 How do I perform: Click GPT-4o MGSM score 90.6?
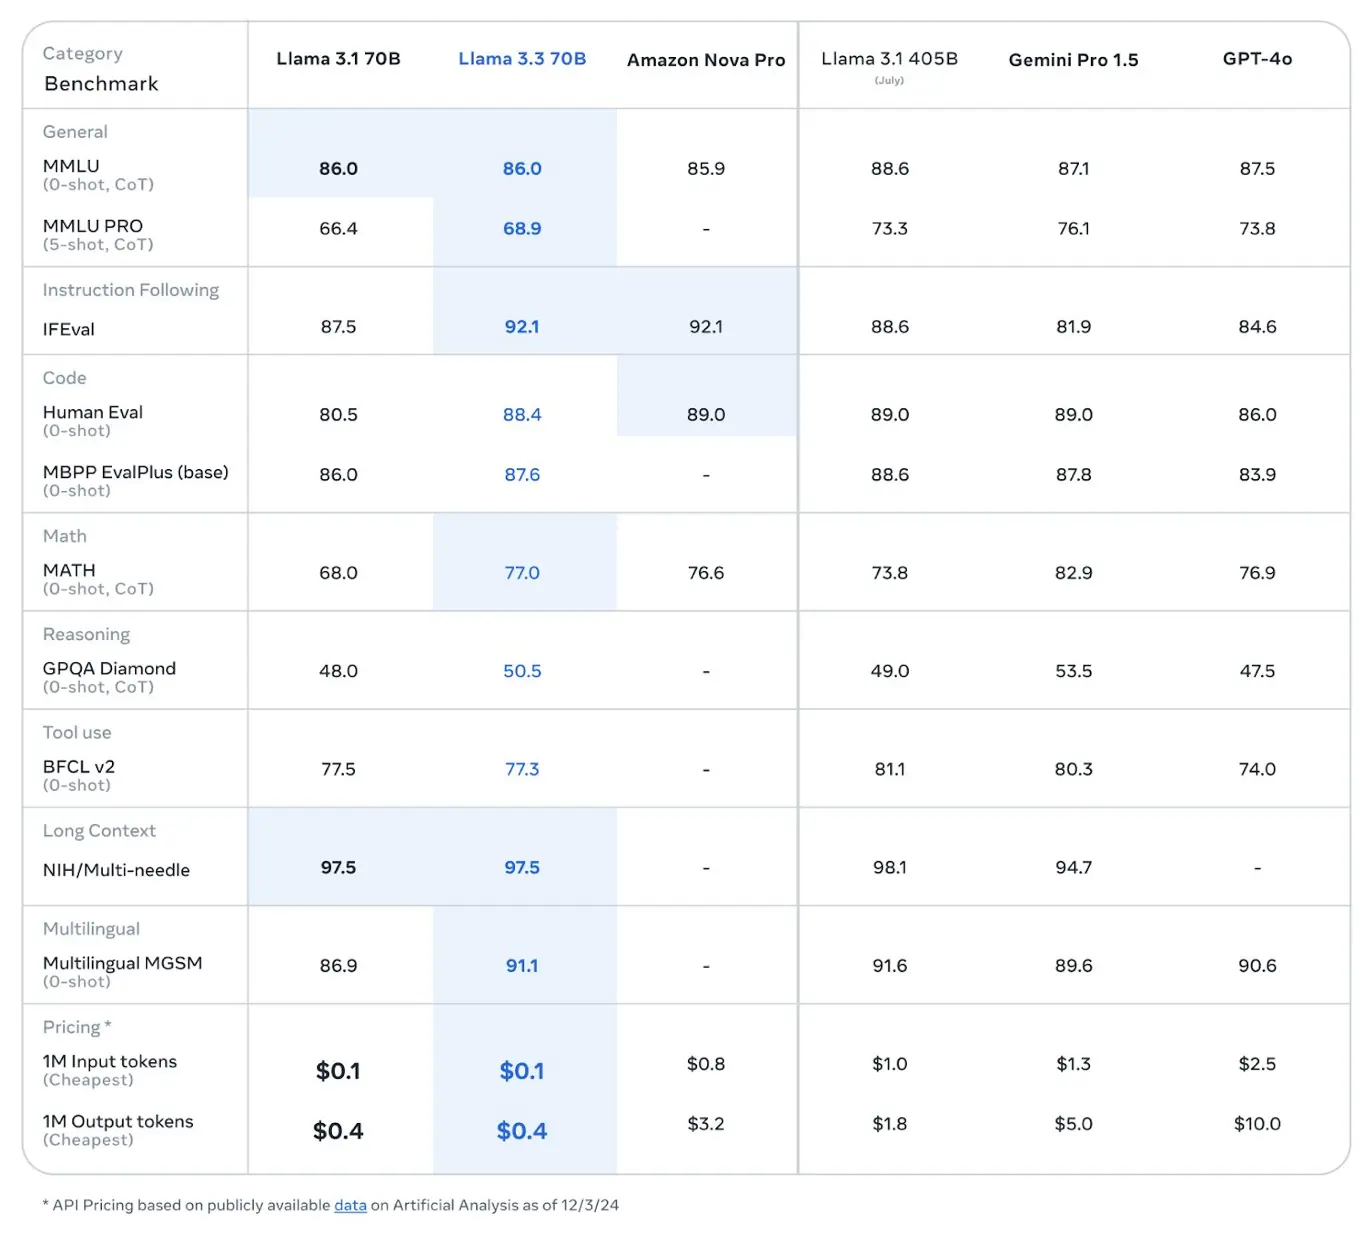(x=1257, y=966)
